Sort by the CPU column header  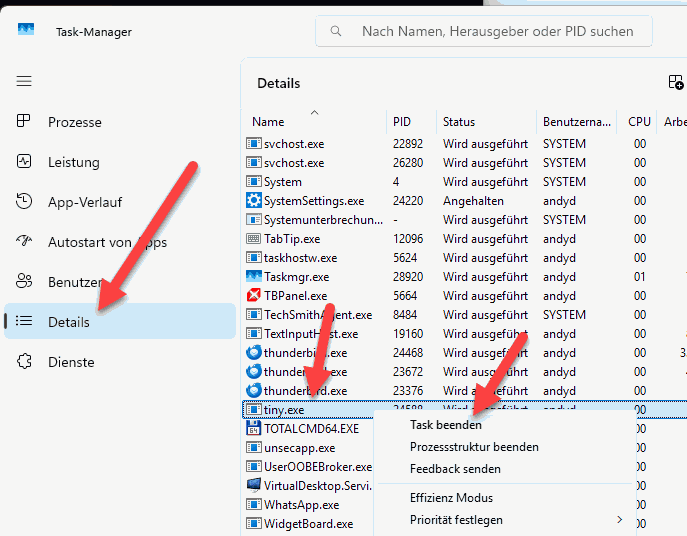[x=639, y=121]
